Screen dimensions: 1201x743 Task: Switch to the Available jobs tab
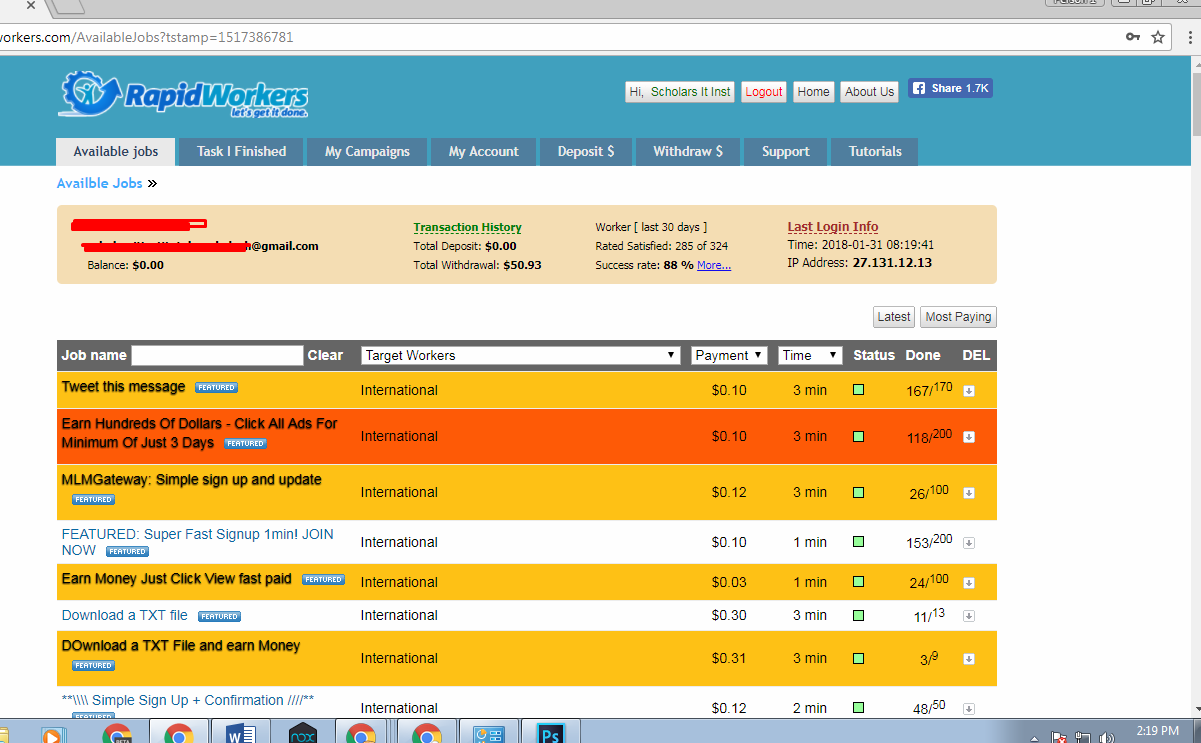(x=116, y=152)
